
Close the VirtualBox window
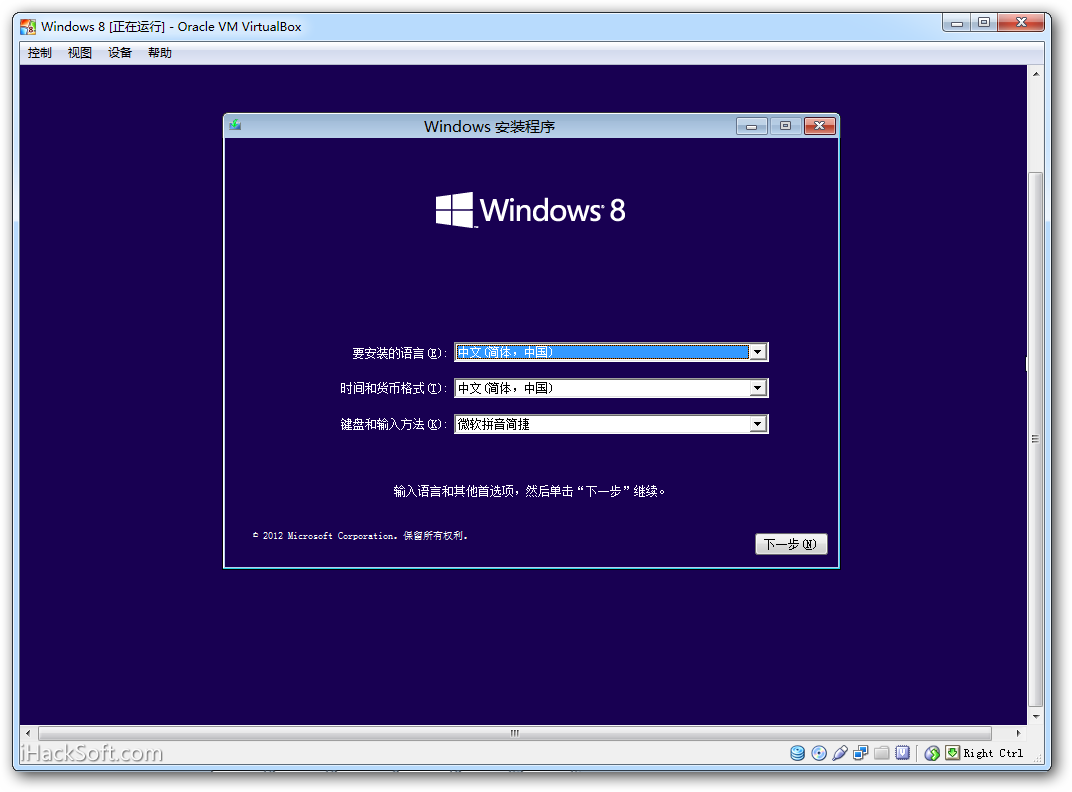pyautogui.click(x=1021, y=23)
